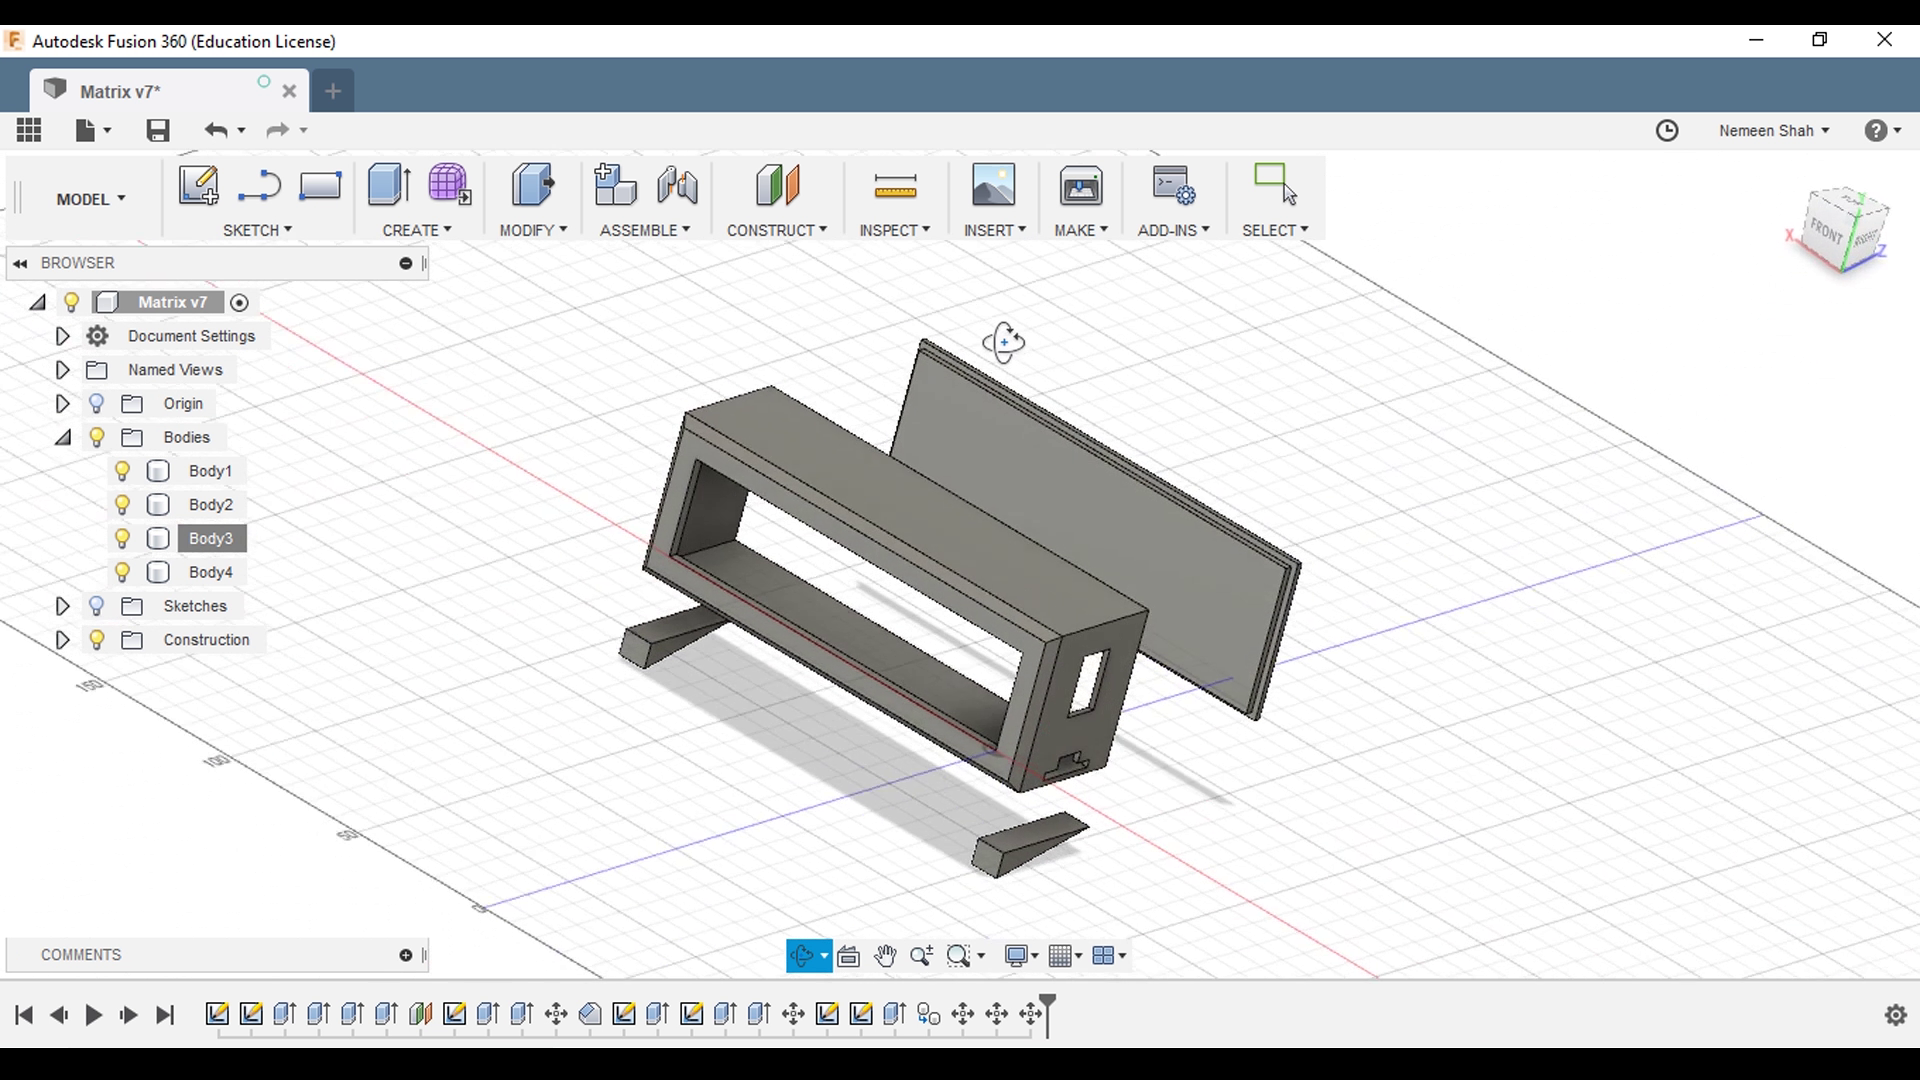Open the data panel grid icon

(x=29, y=130)
